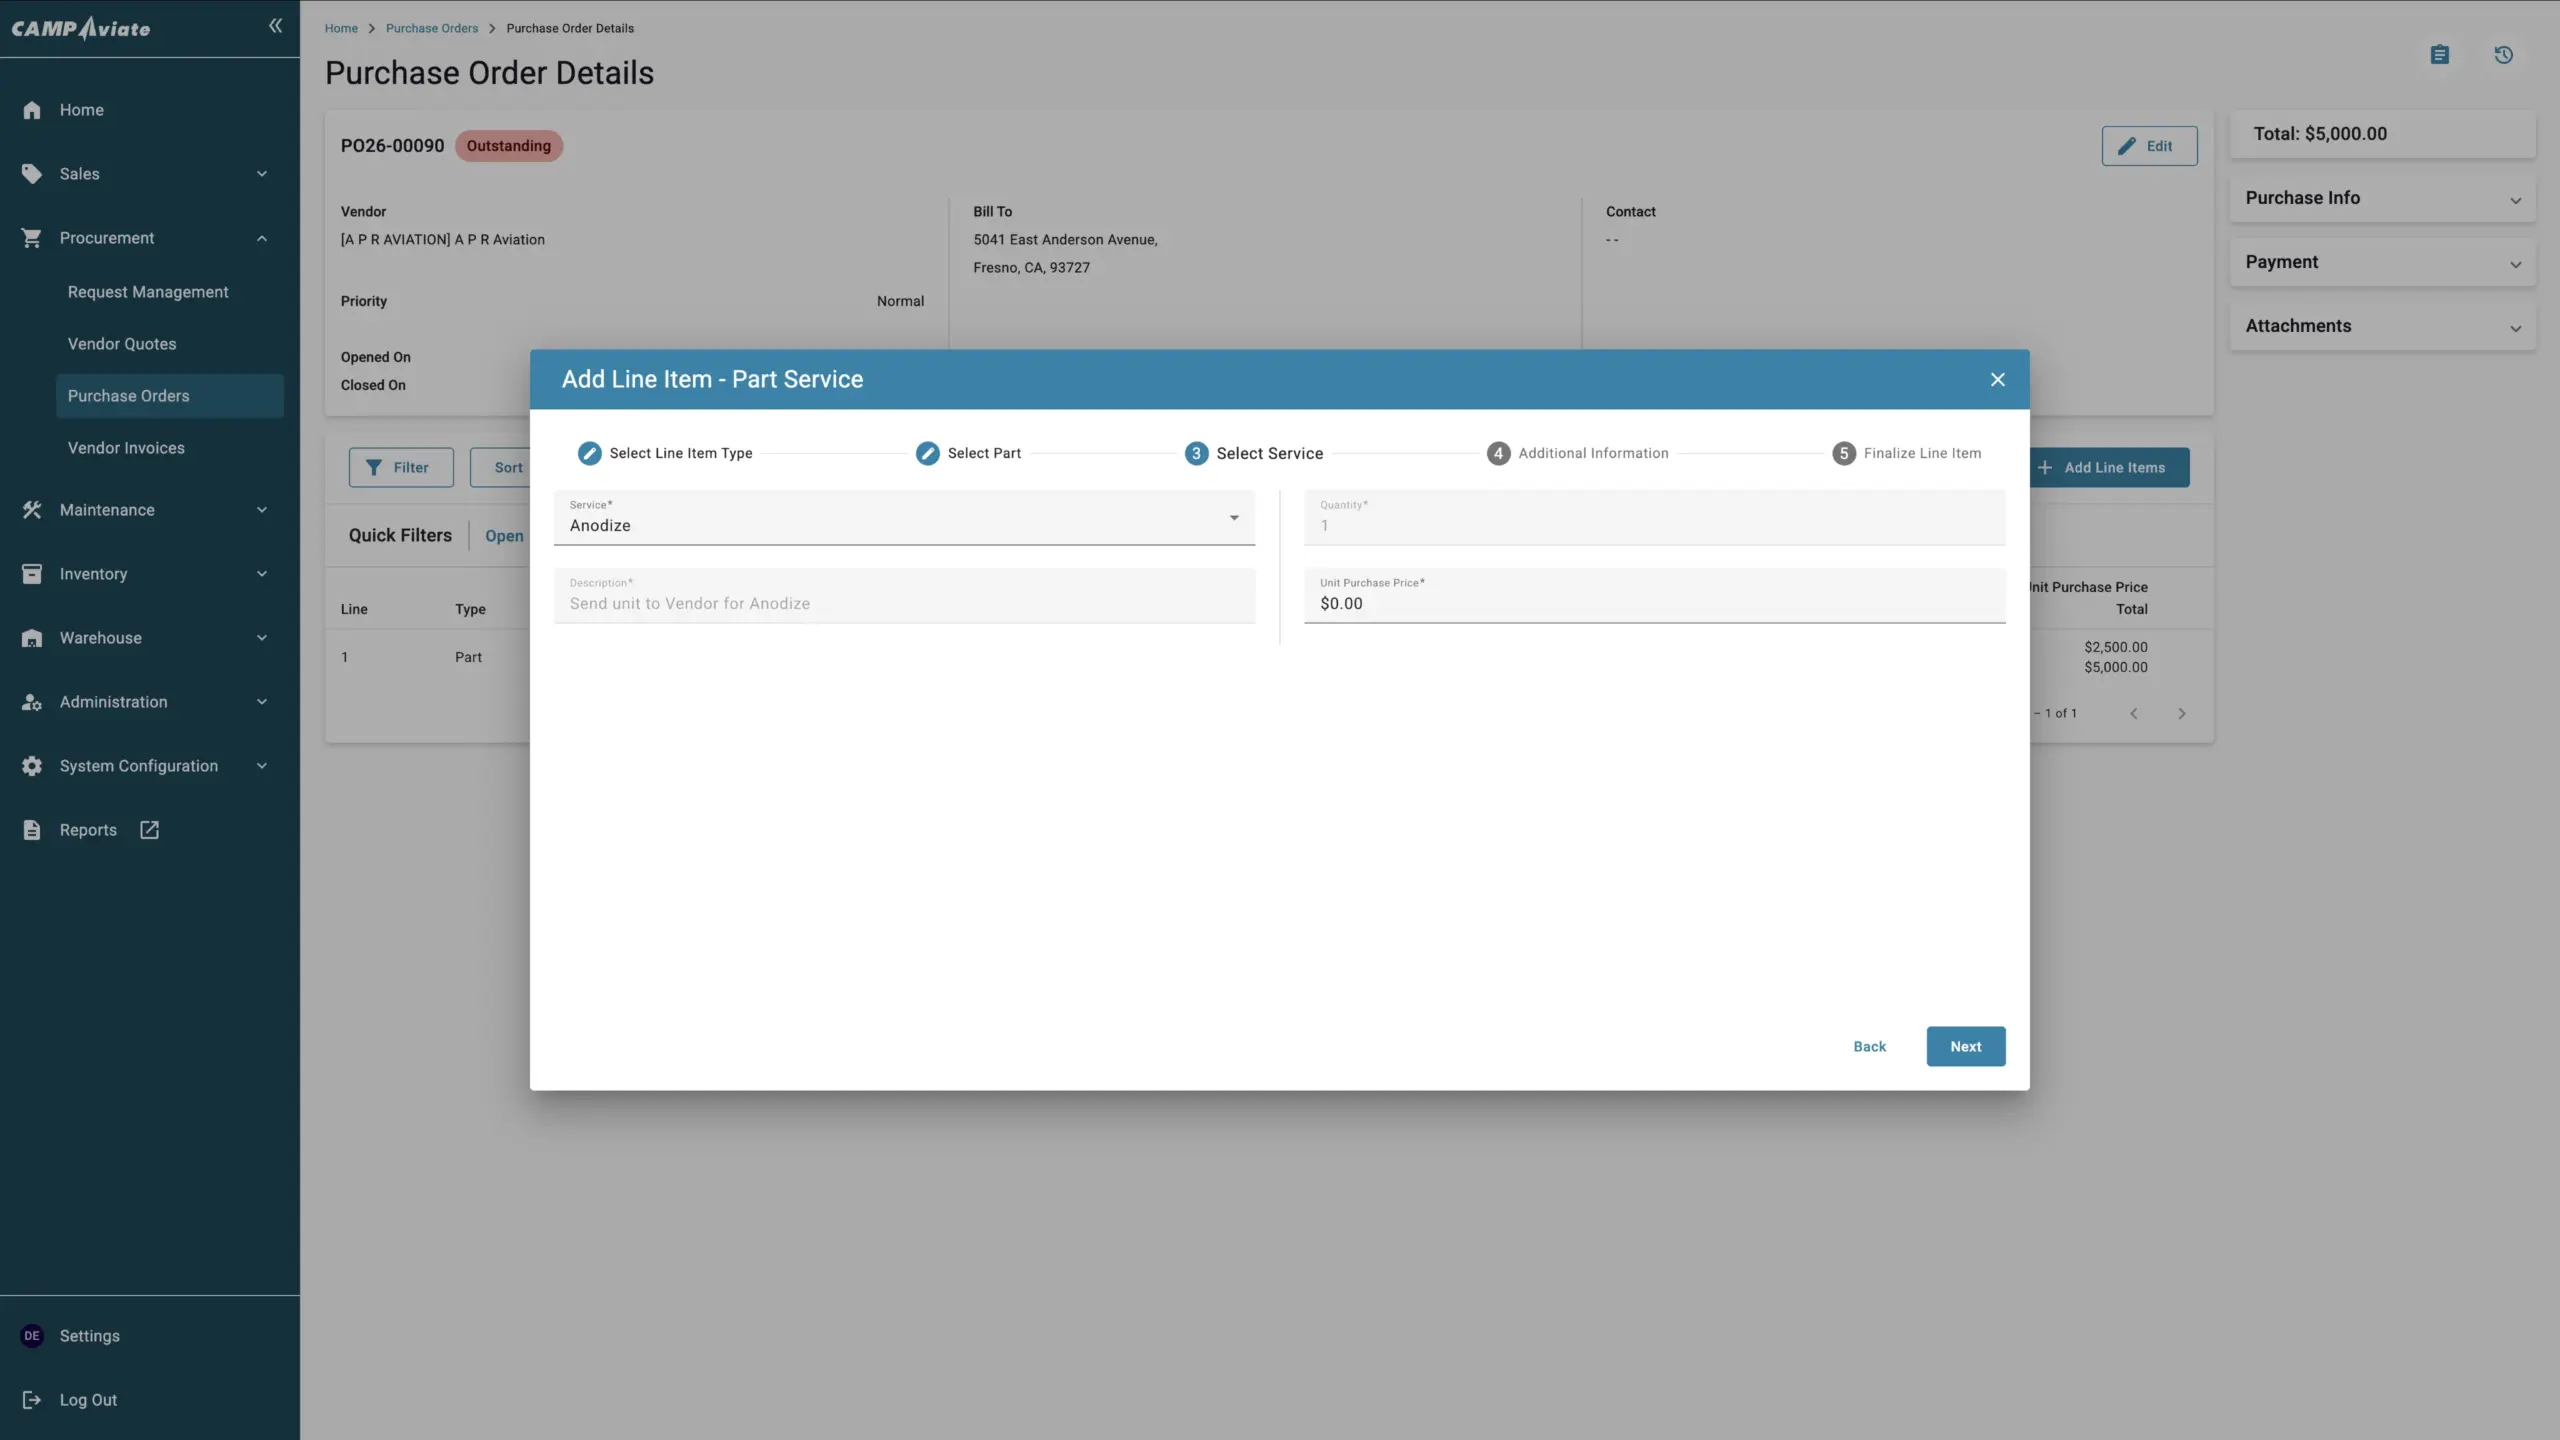Collapse the sidebar with double-chevron icon
The height and width of the screenshot is (1440, 2560).
tap(275, 26)
